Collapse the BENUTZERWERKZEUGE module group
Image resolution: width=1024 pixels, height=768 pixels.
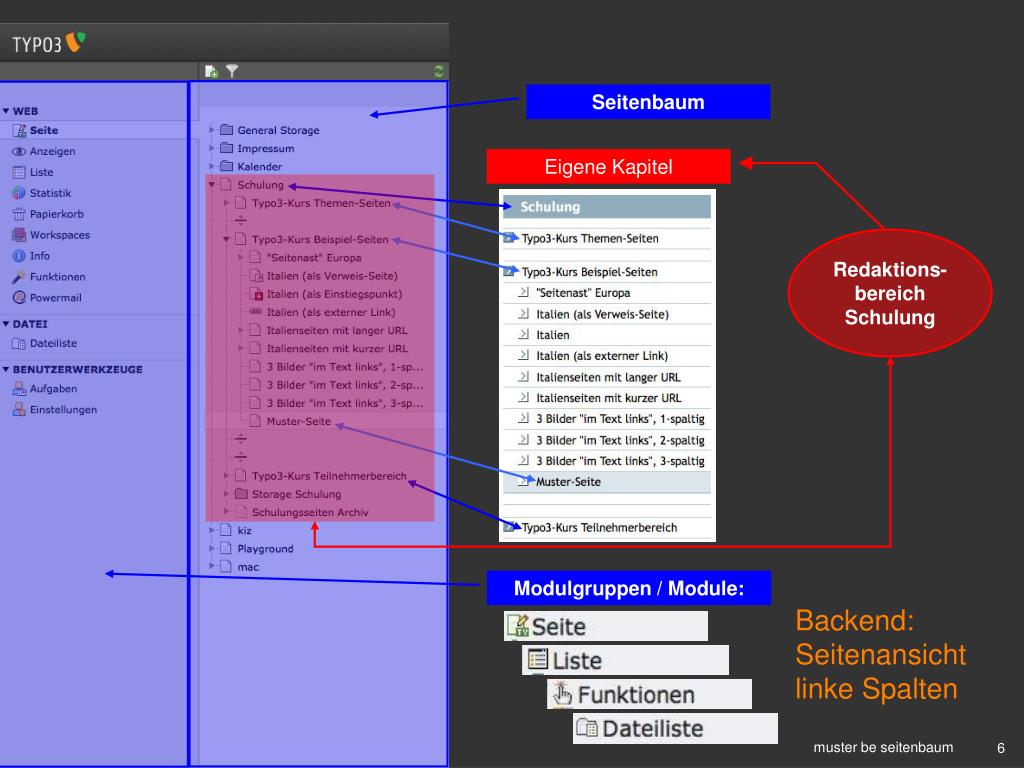6,370
